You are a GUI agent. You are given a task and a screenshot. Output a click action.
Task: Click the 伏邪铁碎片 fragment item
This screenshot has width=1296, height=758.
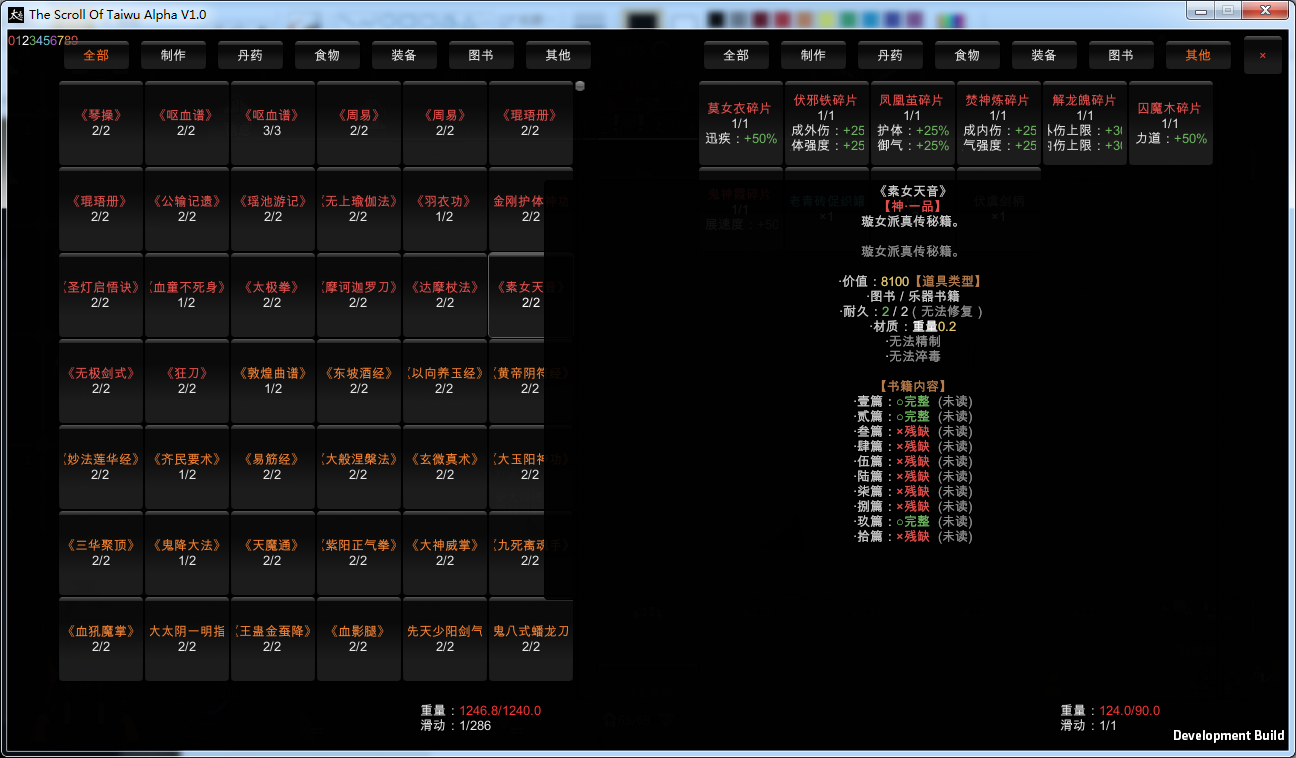point(826,123)
